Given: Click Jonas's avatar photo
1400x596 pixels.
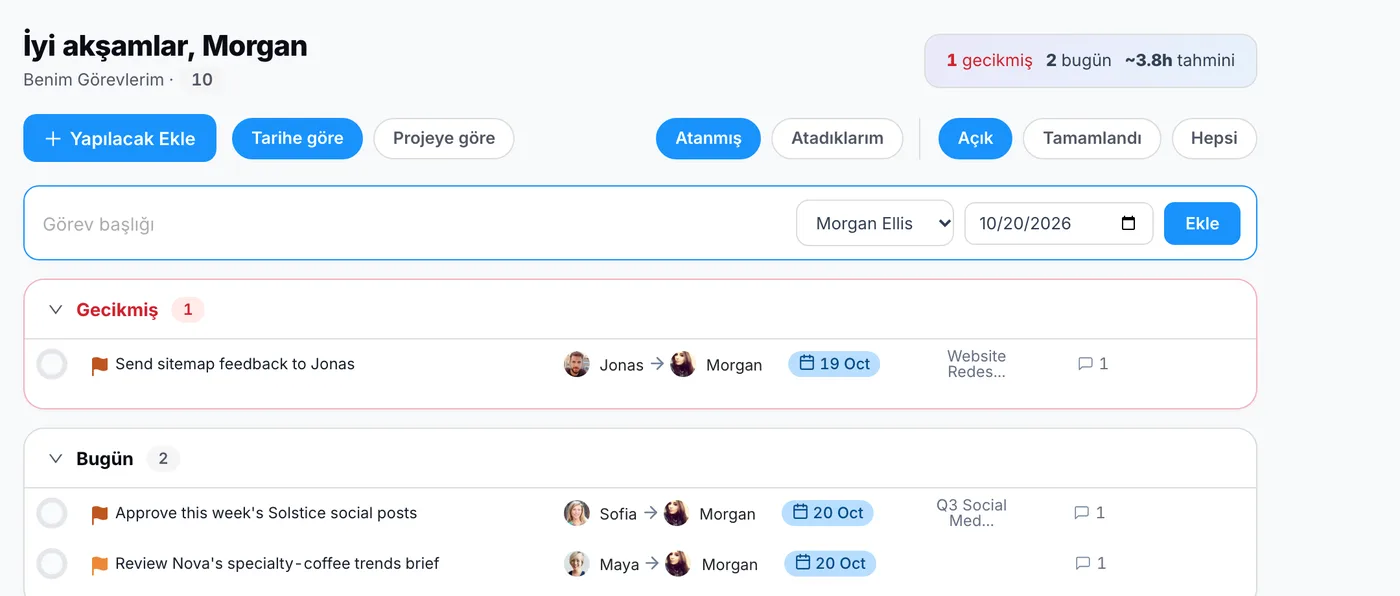Looking at the screenshot, I should click(577, 364).
